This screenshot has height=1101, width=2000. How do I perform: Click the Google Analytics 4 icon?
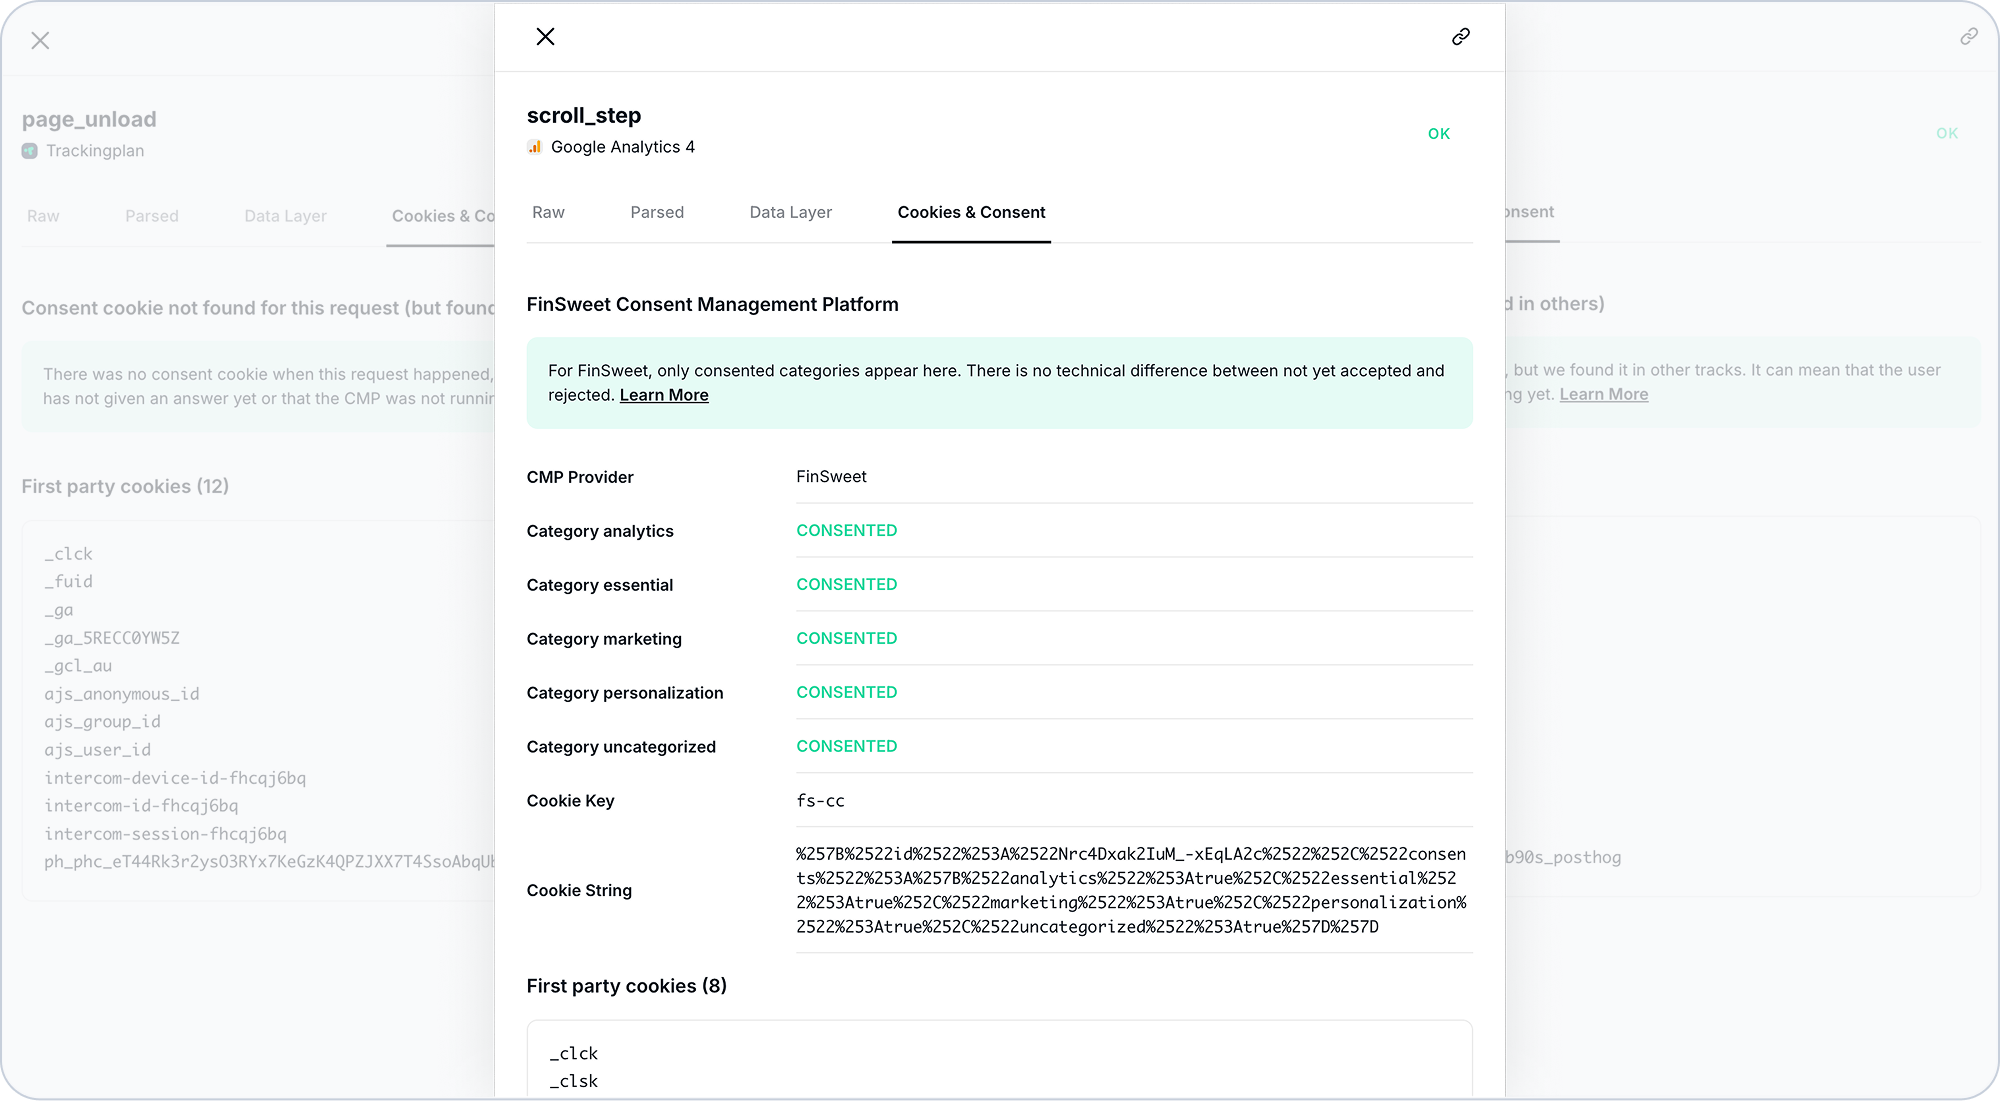(x=535, y=147)
